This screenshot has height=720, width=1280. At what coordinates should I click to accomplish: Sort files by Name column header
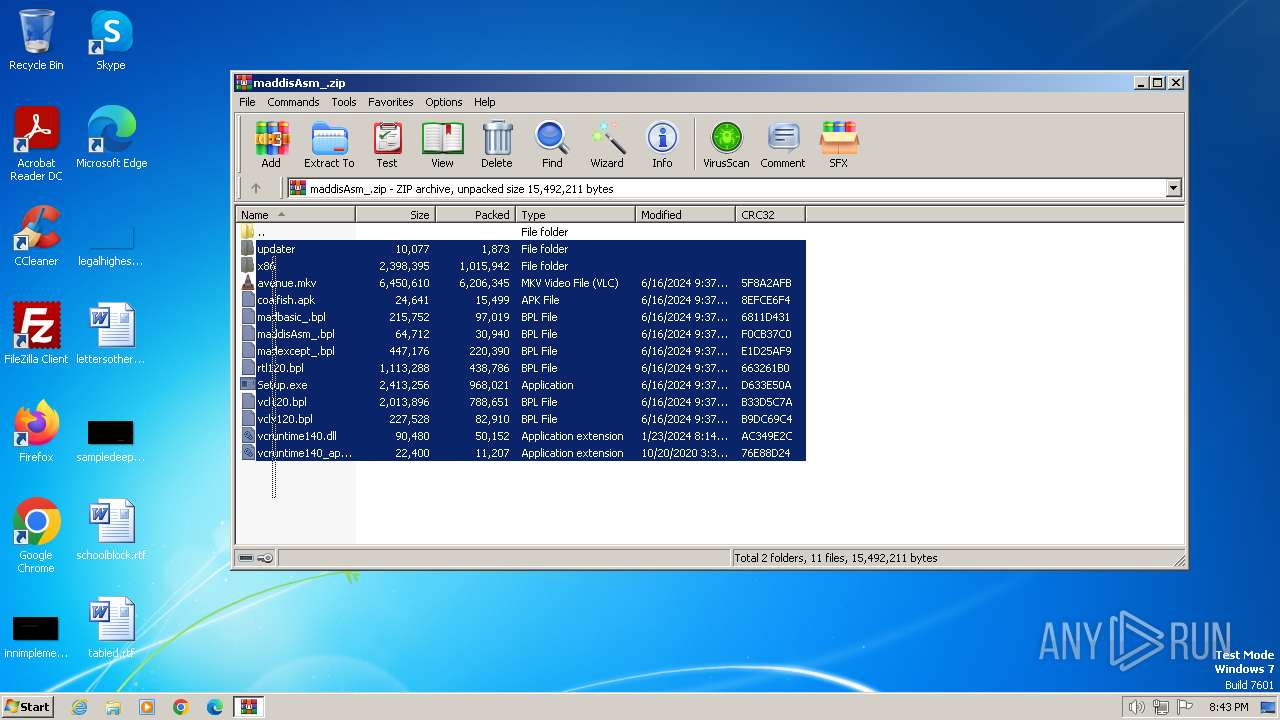[x=296, y=215]
